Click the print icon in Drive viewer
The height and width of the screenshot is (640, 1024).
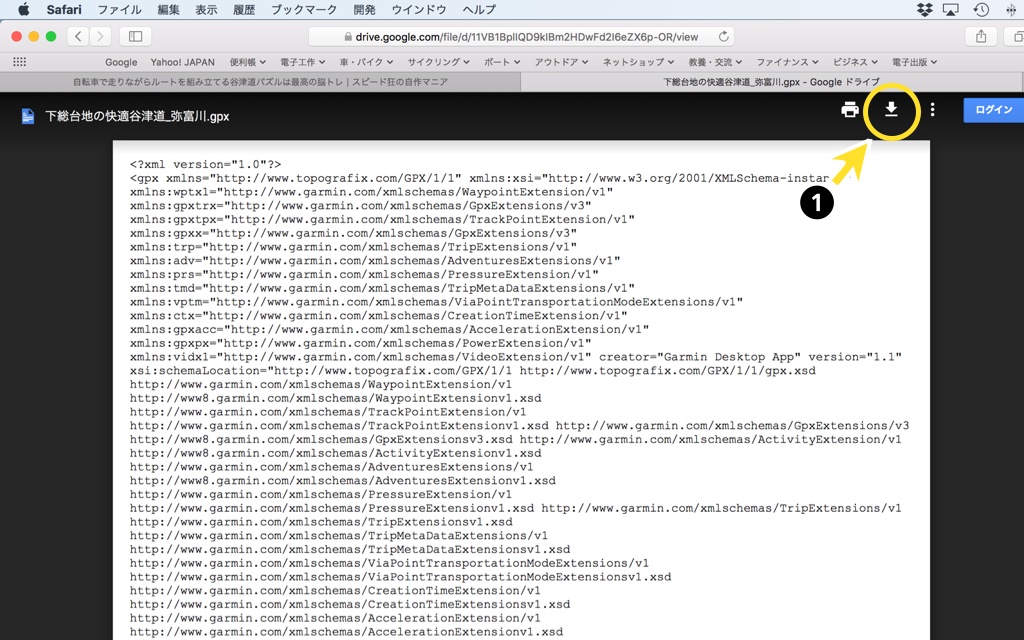tap(850, 110)
